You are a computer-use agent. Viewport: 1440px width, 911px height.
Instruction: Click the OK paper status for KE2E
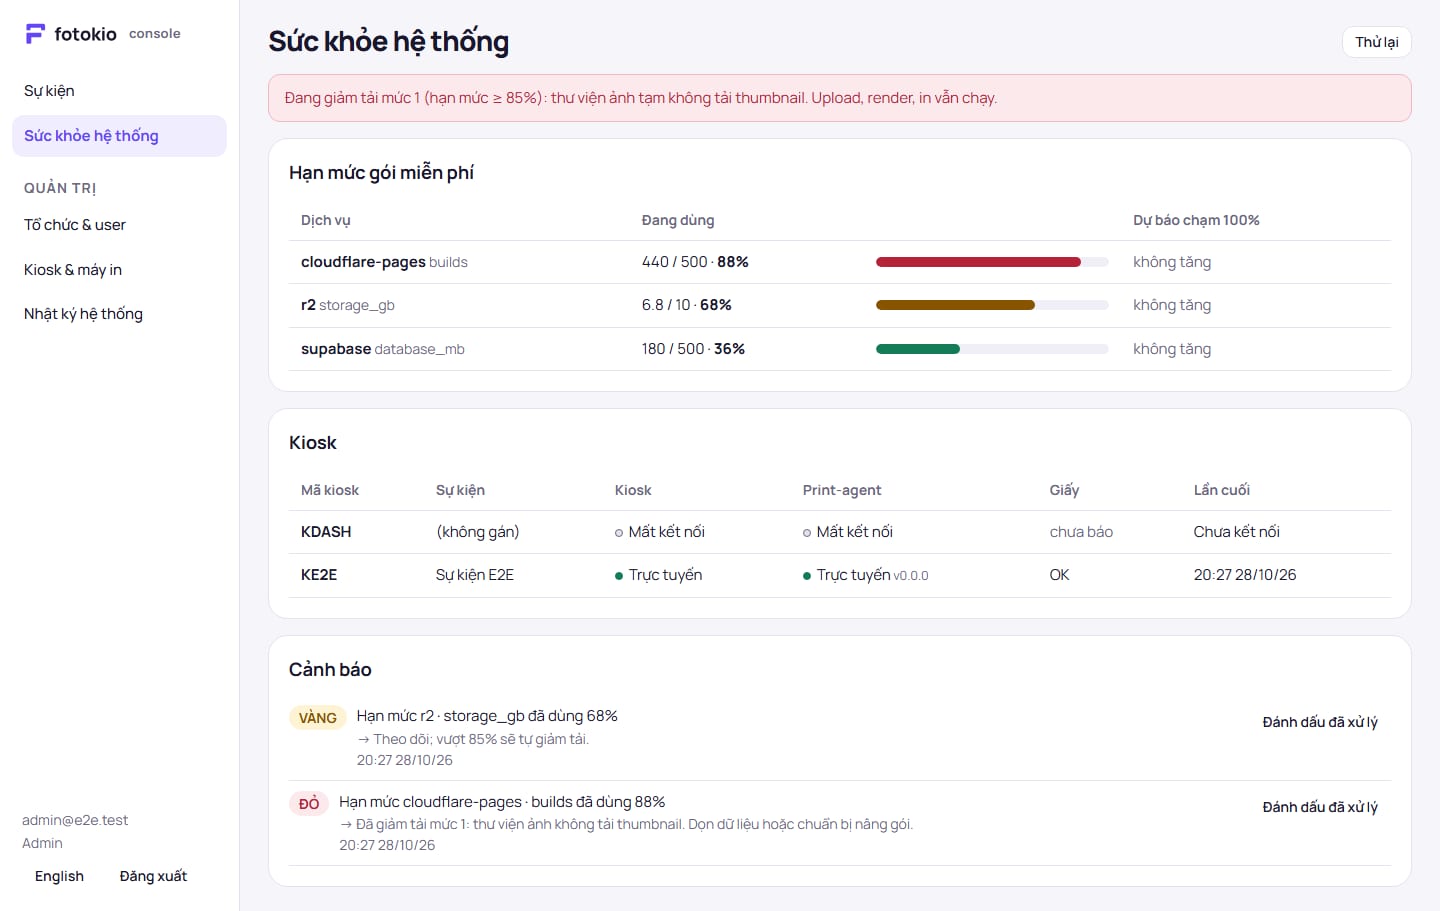click(1060, 575)
